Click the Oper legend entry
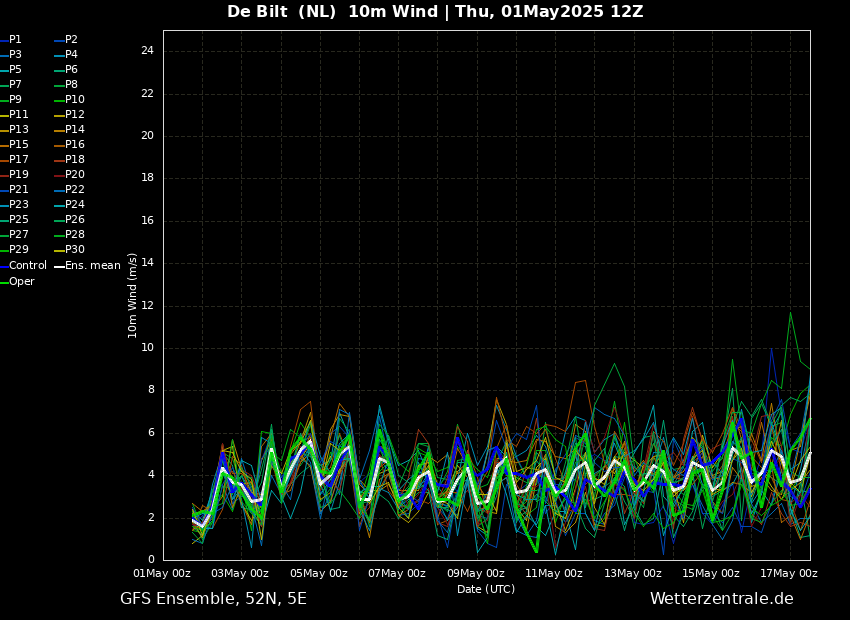The height and width of the screenshot is (620, 850). click(21, 282)
